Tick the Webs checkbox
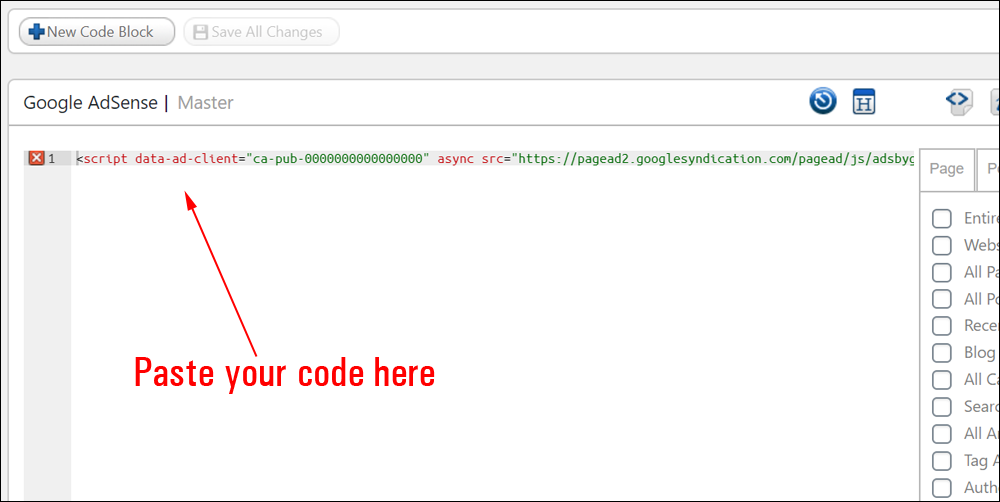 pos(941,245)
